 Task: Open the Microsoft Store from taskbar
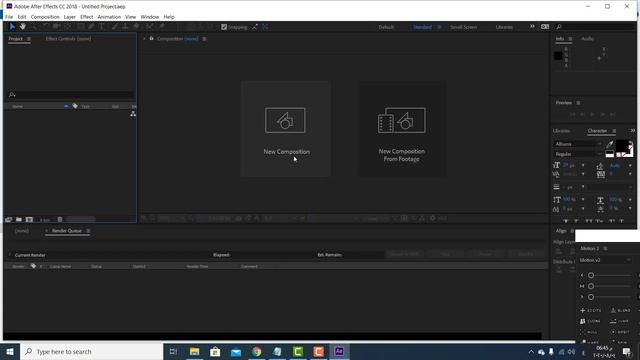(215, 351)
